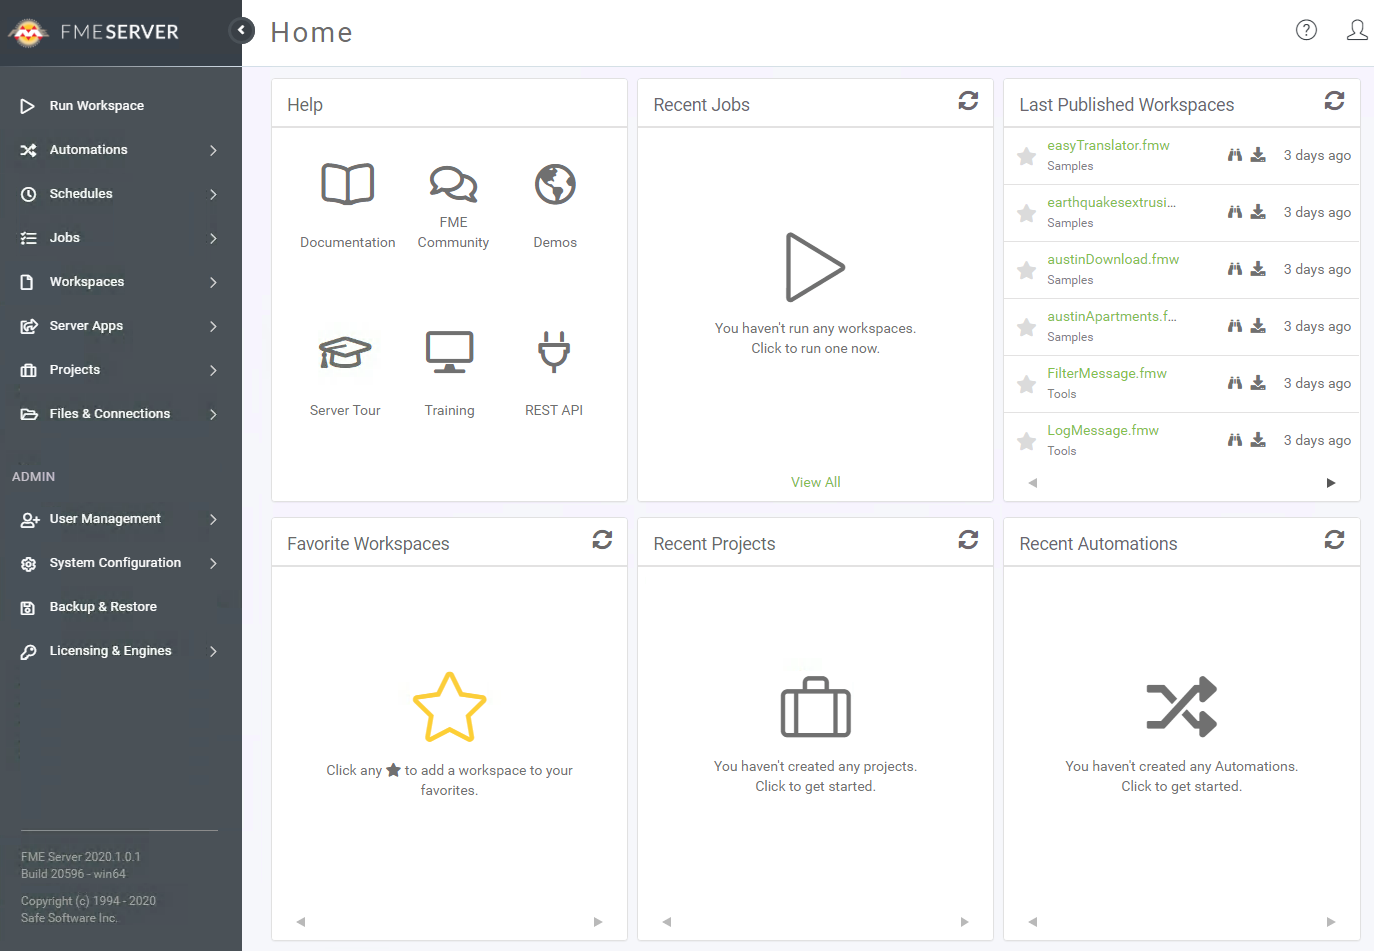Expand the Automations menu chevron
Viewport: 1374px width, 951px height.
click(x=213, y=150)
